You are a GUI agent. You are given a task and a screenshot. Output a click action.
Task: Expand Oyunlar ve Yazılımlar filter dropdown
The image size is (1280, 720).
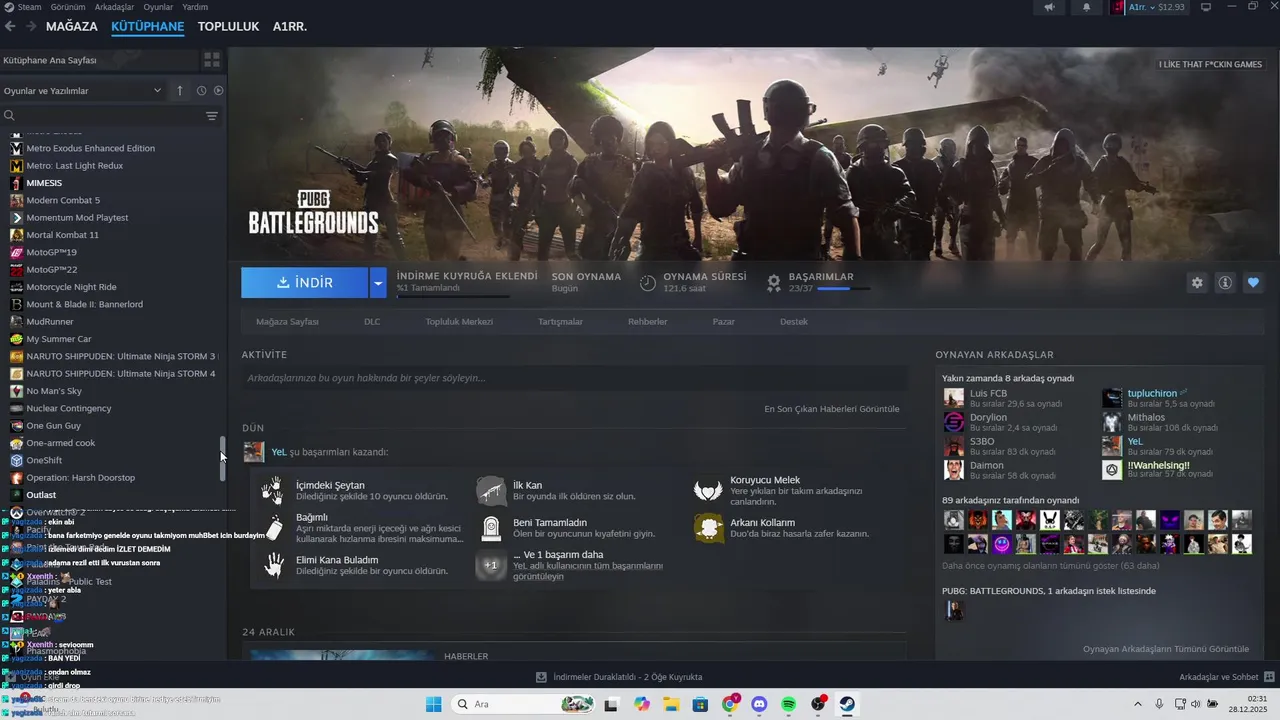(82, 91)
